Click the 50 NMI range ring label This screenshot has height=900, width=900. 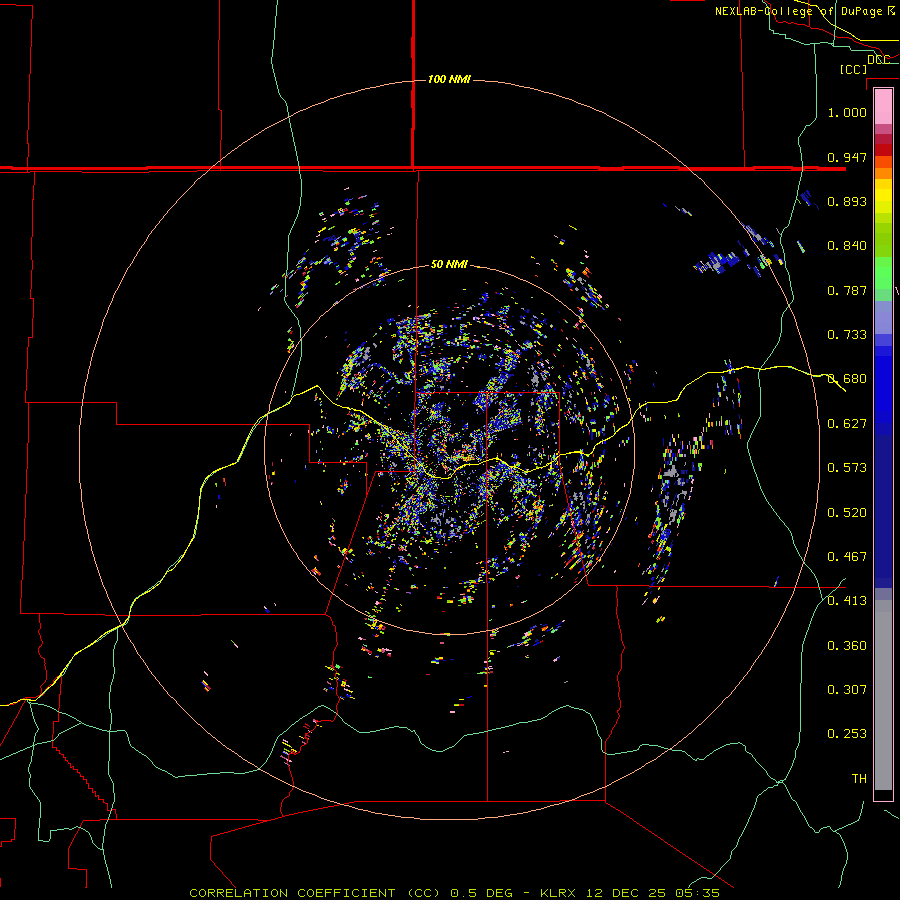pos(449,264)
